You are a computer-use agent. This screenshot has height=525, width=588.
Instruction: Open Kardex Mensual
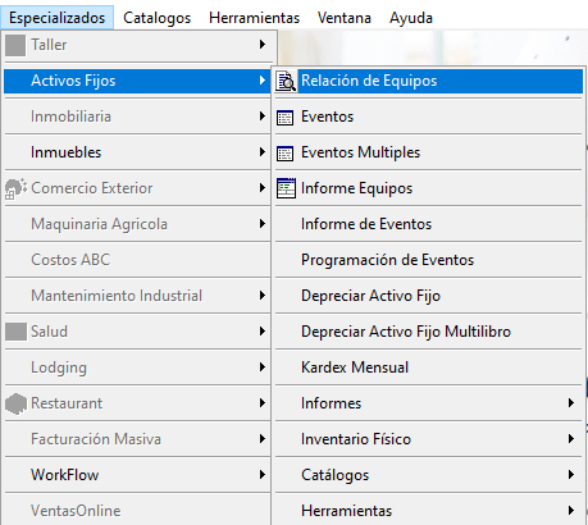pyautogui.click(x=429, y=368)
